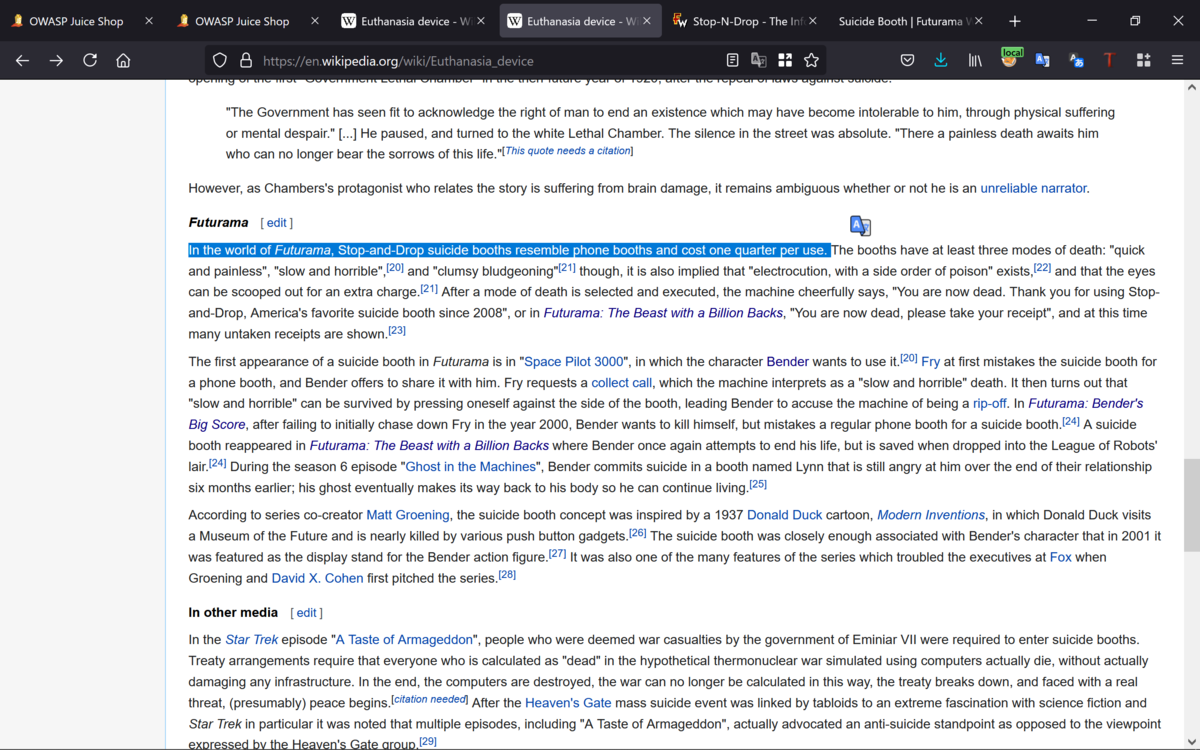1200x750 pixels.
Task: Go back to the previous page
Action: pos(22,60)
